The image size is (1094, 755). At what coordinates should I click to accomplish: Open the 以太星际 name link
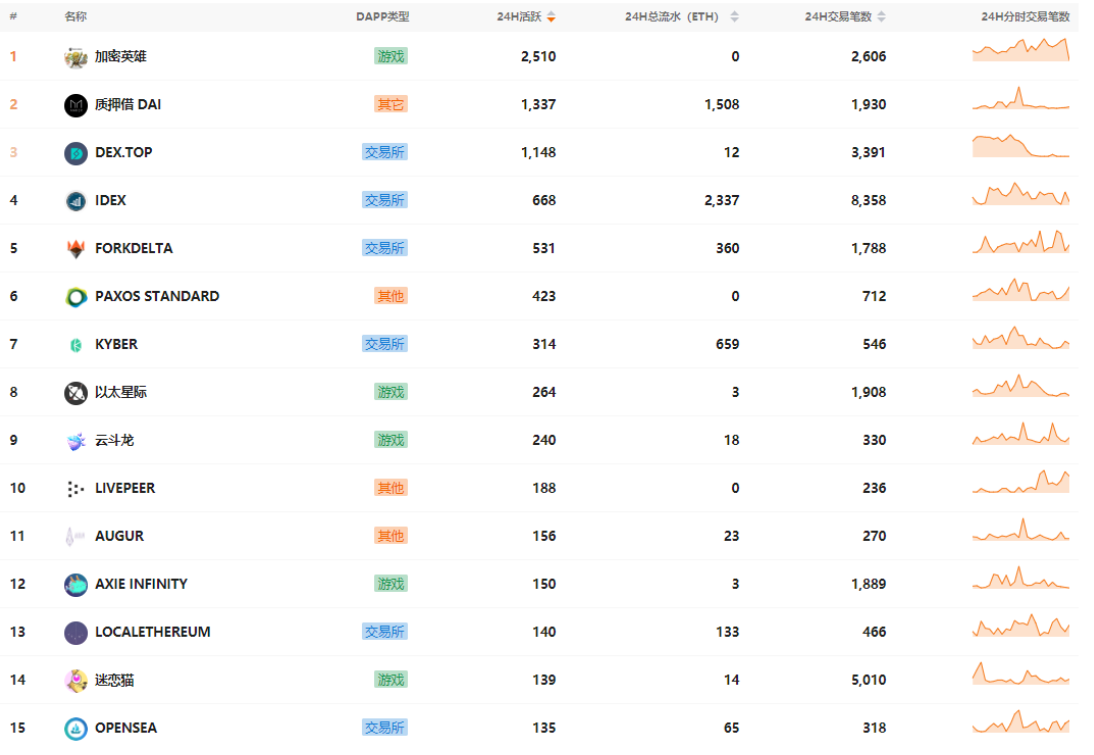pos(121,392)
